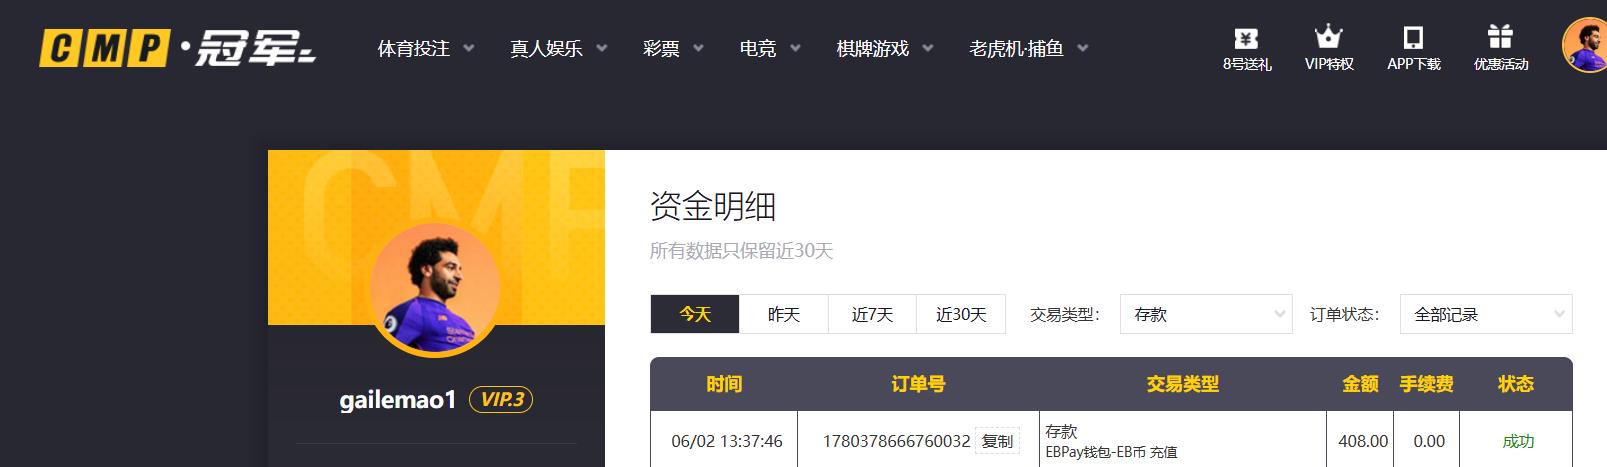1607x467 pixels.
Task: Click the username gailemao1
Action: tap(398, 400)
